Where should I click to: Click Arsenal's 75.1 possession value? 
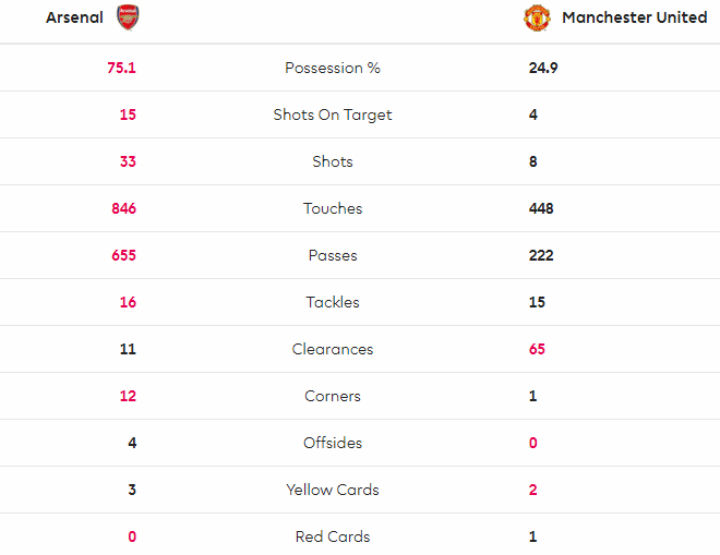[121, 68]
